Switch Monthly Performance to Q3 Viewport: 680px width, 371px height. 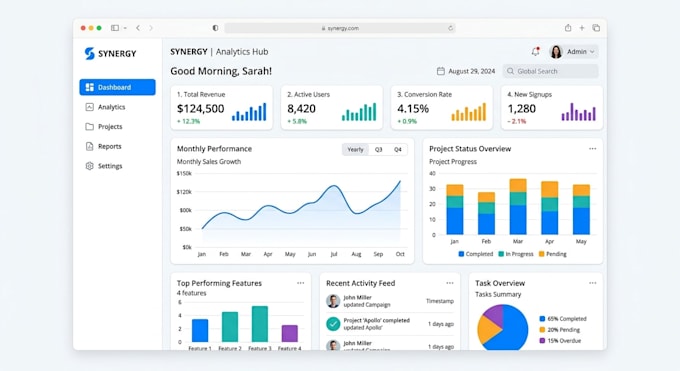[379, 149]
